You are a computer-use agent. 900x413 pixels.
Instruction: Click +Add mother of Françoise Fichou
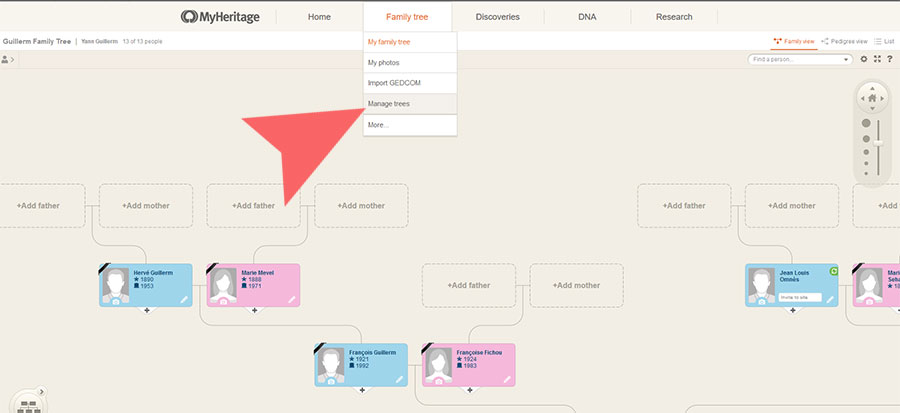[x=576, y=285]
